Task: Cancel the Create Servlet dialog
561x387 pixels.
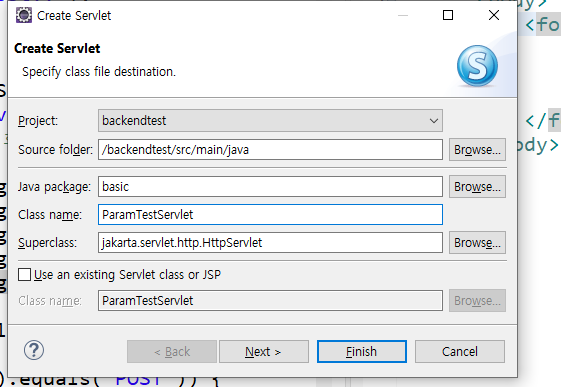Action: click(460, 352)
